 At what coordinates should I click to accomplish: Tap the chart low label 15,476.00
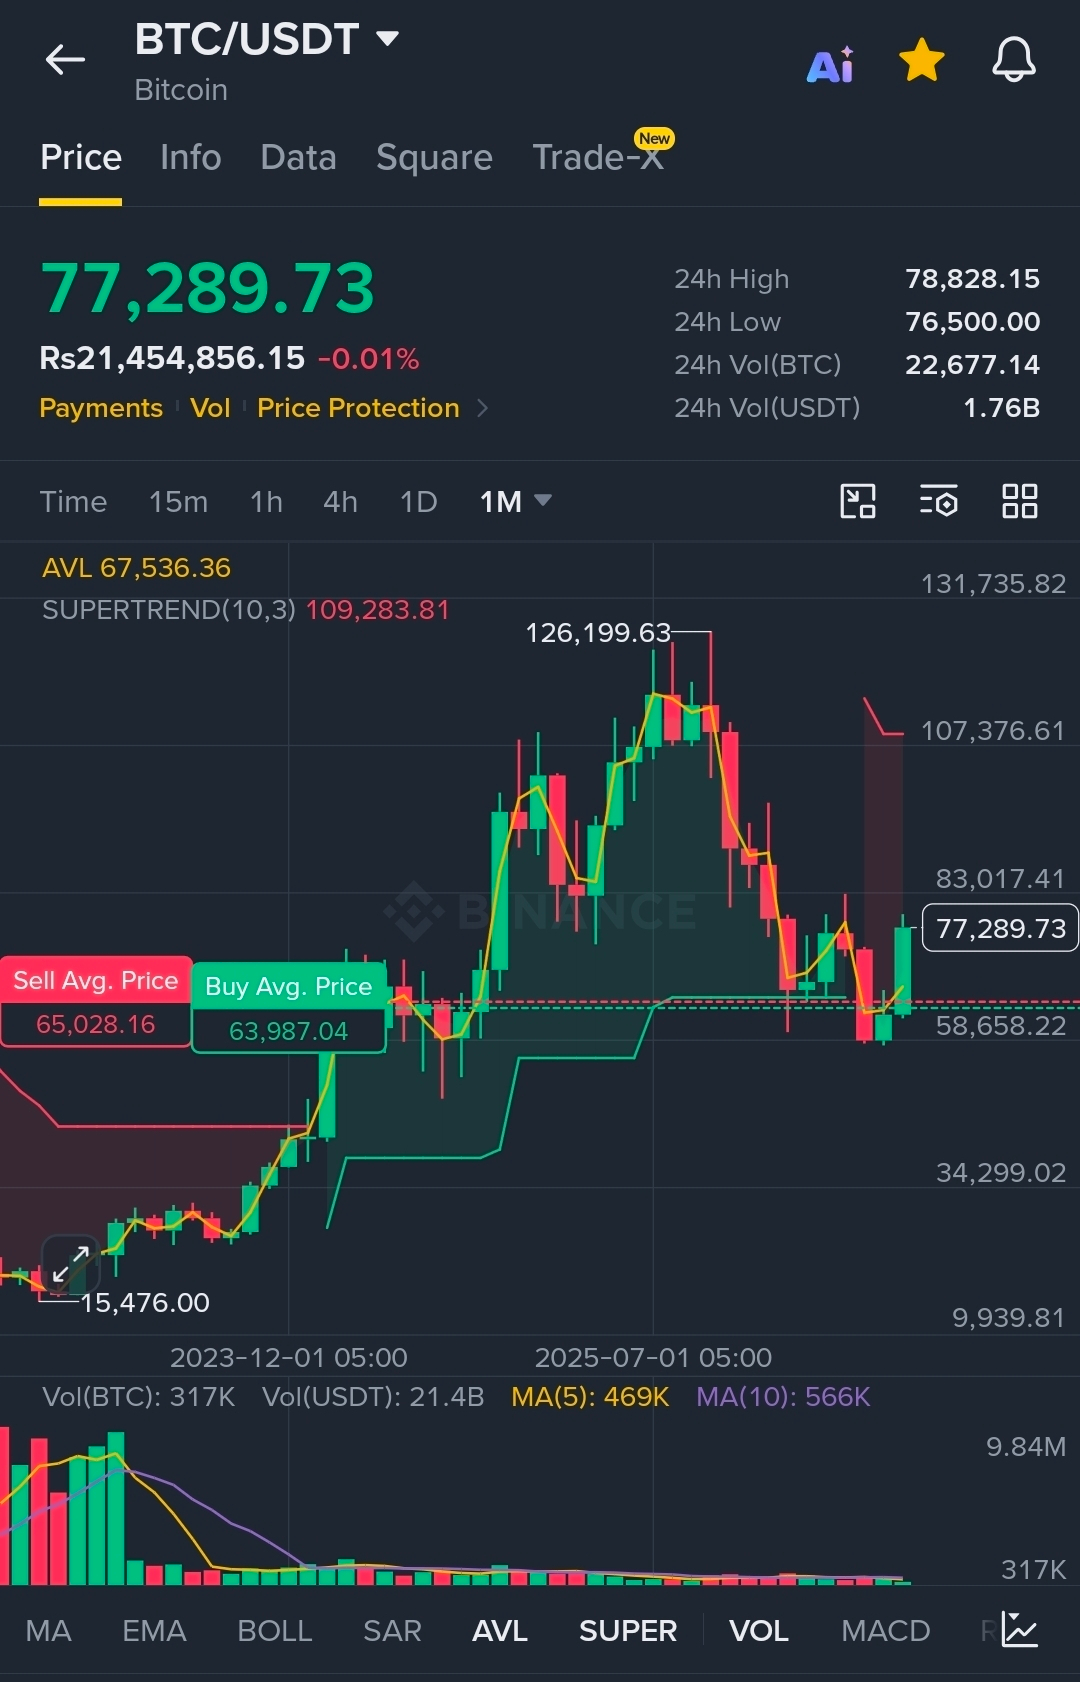145,1303
